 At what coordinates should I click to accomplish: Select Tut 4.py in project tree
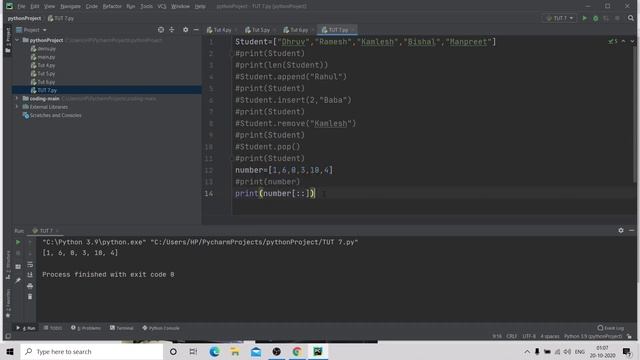click(43, 65)
